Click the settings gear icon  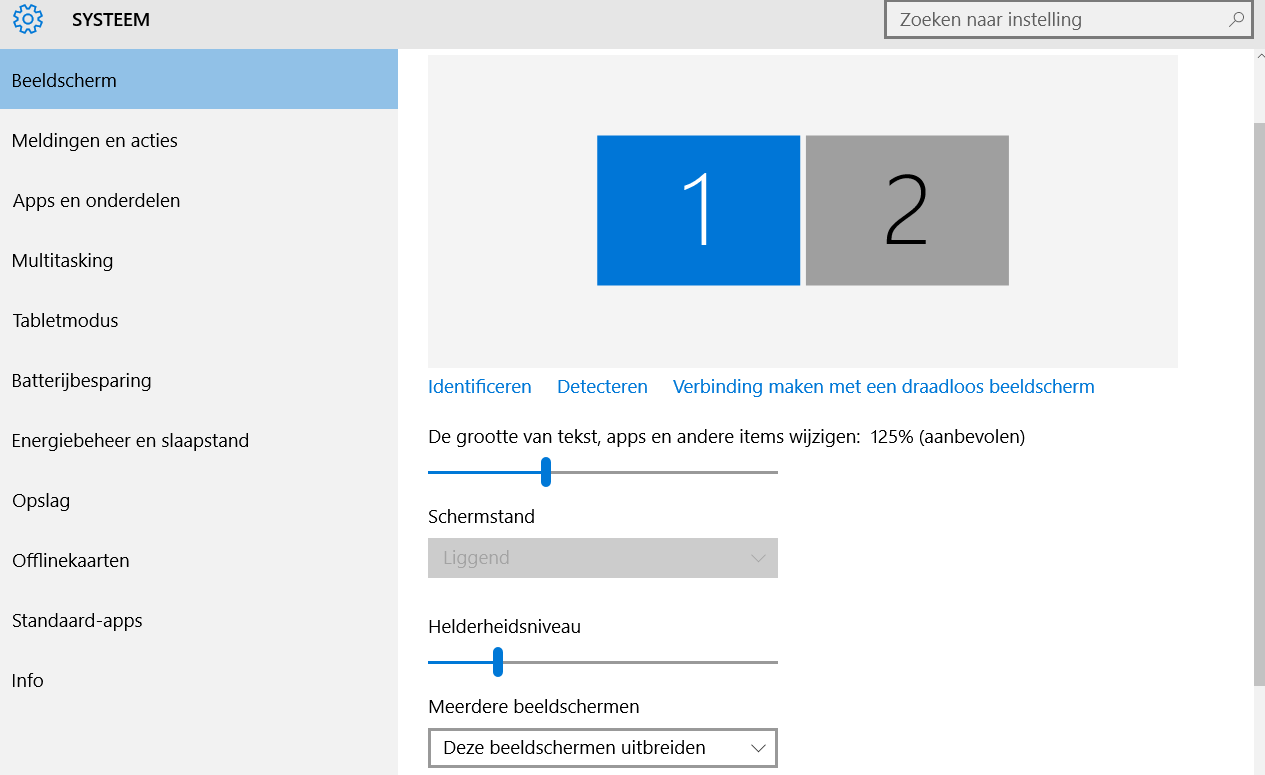click(x=28, y=19)
